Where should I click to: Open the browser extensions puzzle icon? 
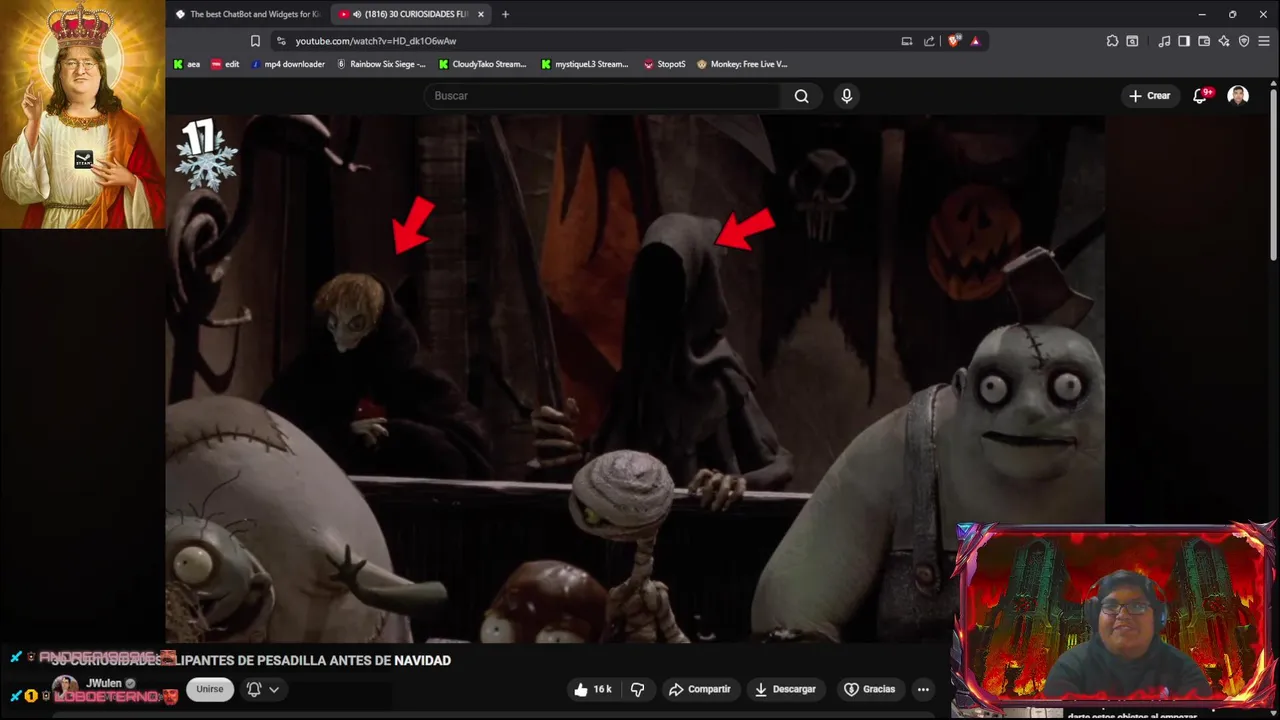(x=1112, y=41)
